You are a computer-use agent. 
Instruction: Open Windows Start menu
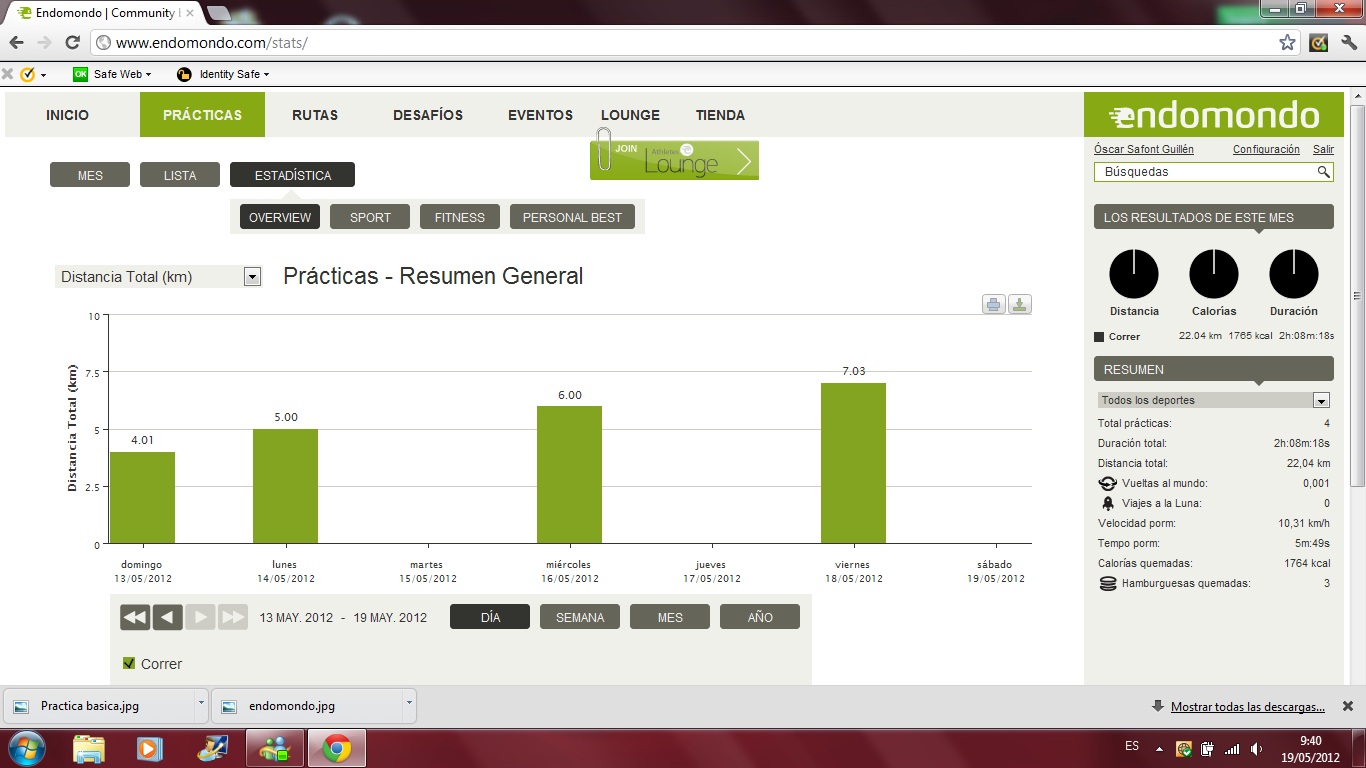pos(26,748)
